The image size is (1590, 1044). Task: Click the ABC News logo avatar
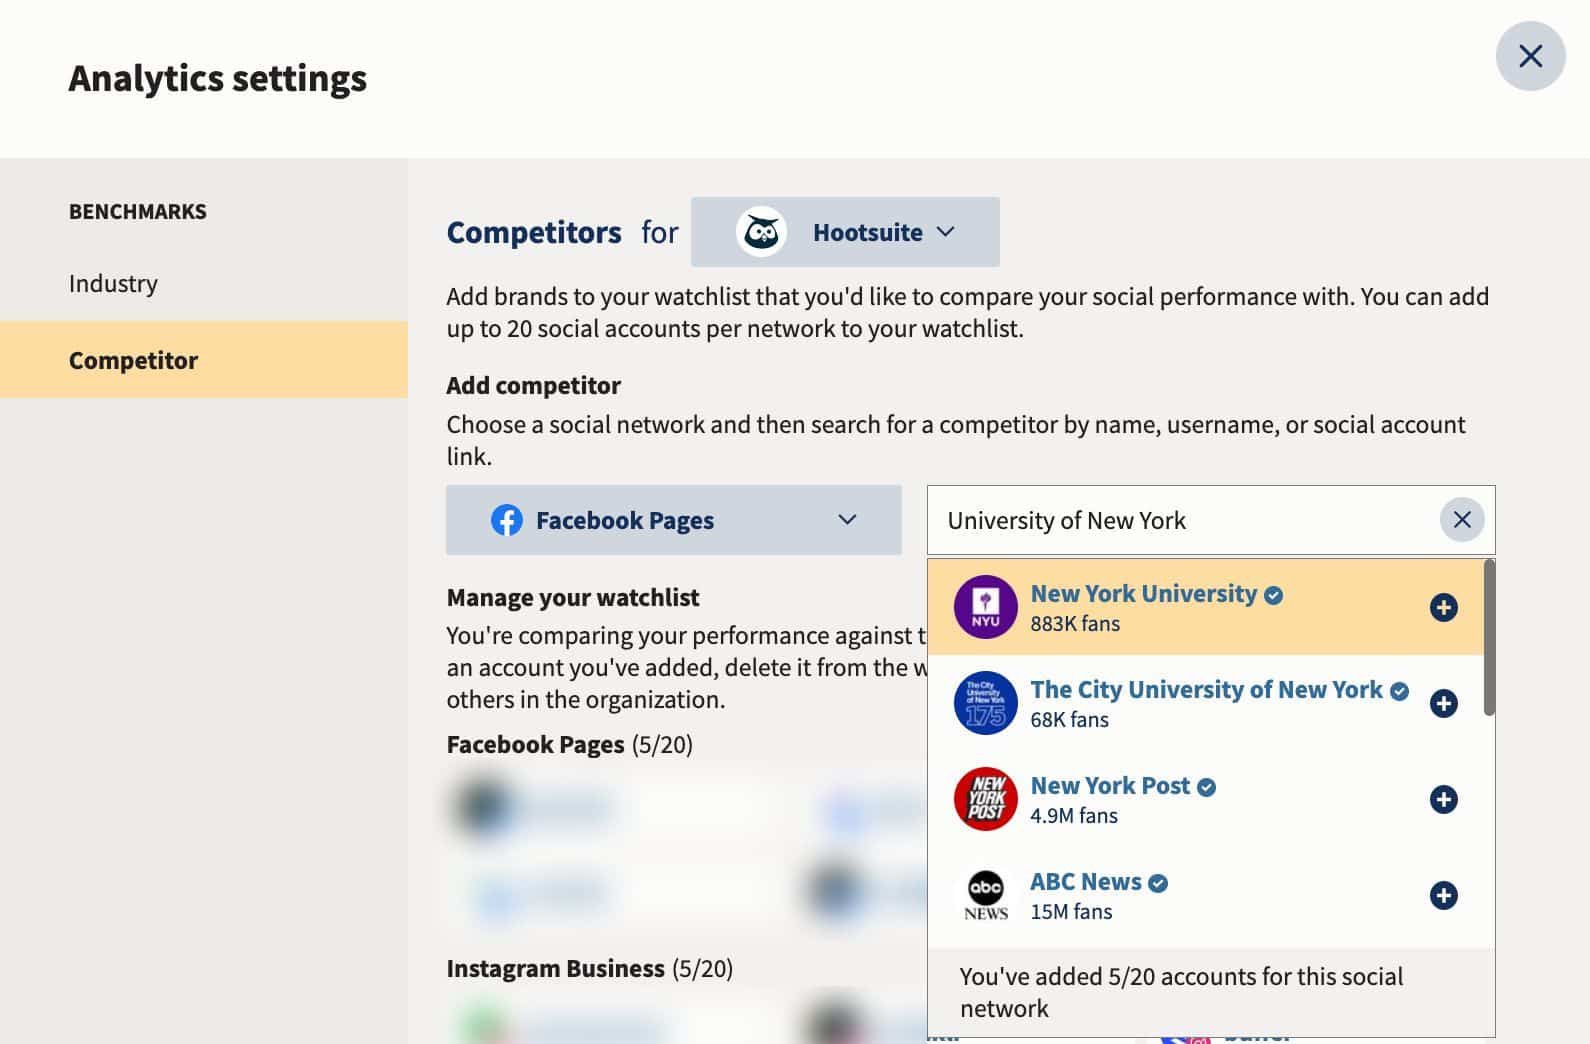point(985,895)
